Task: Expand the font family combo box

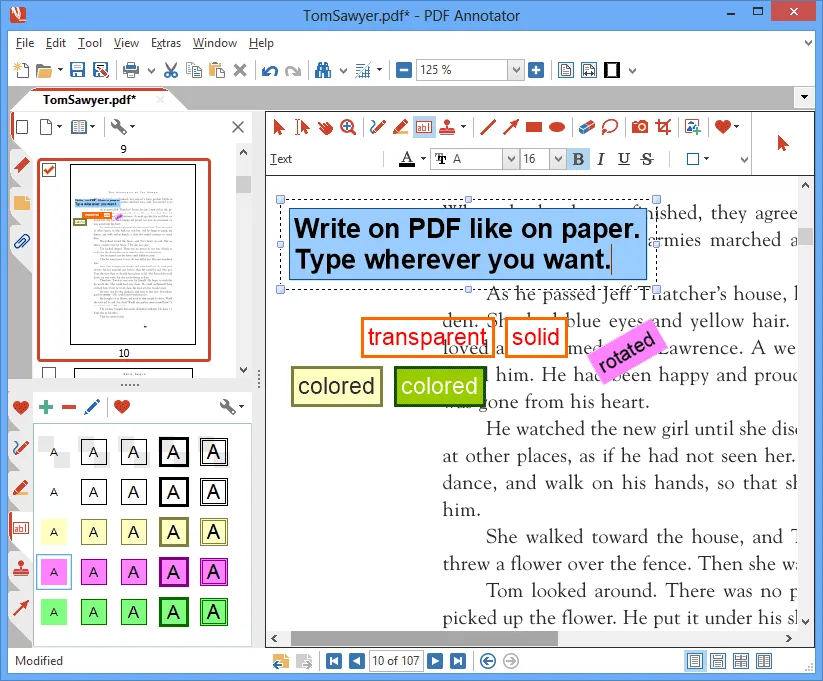Action: 511,158
